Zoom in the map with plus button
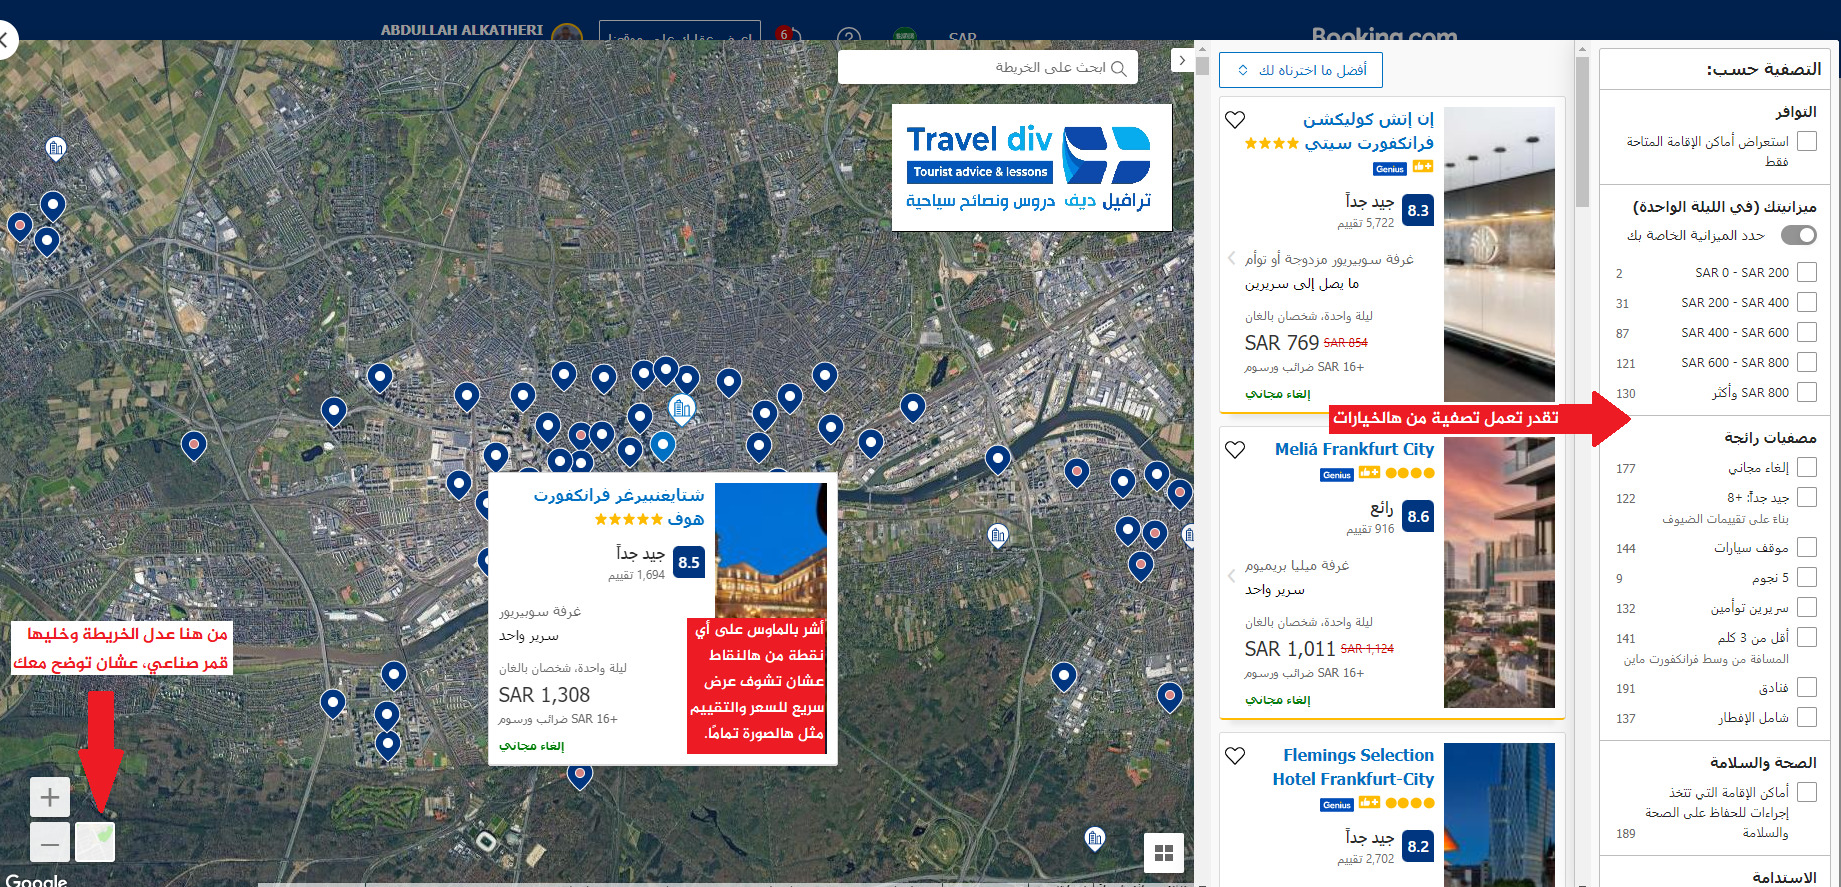Screen dimensions: 1841x887 [50, 798]
